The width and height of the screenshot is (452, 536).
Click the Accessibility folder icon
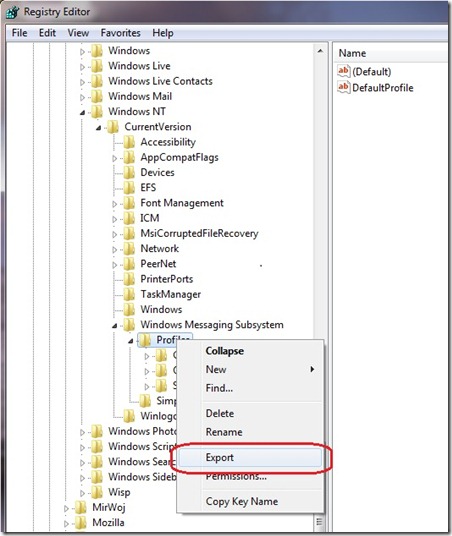pos(129,142)
